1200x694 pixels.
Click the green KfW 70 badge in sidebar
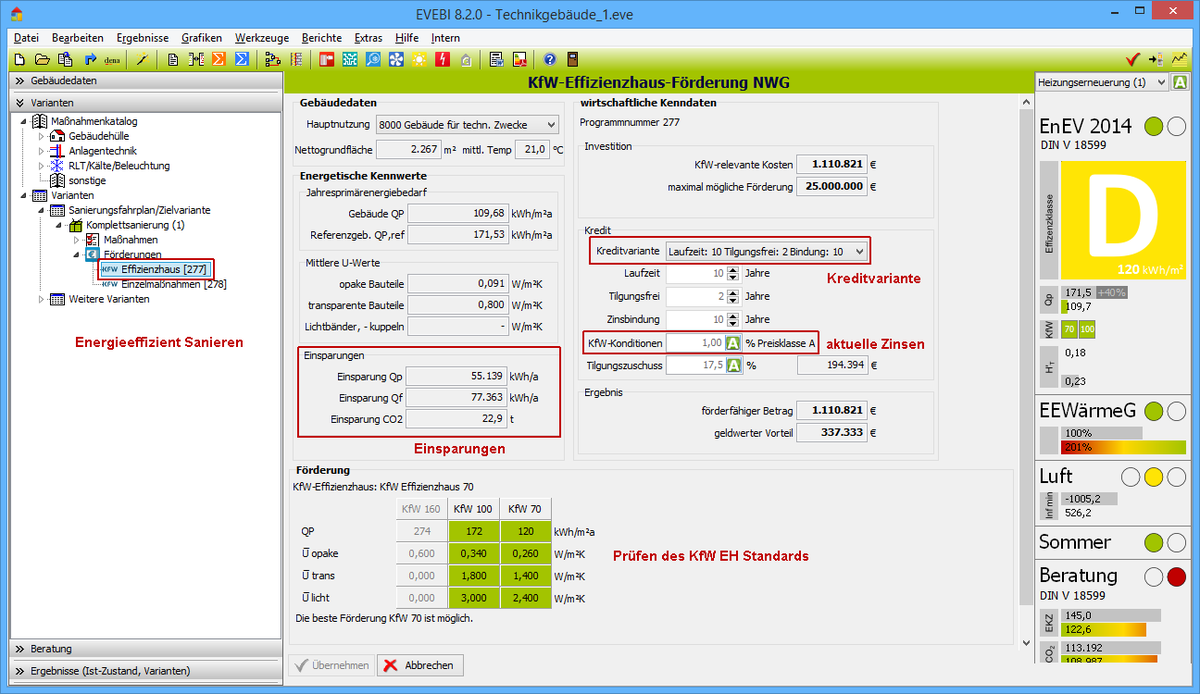(1069, 328)
